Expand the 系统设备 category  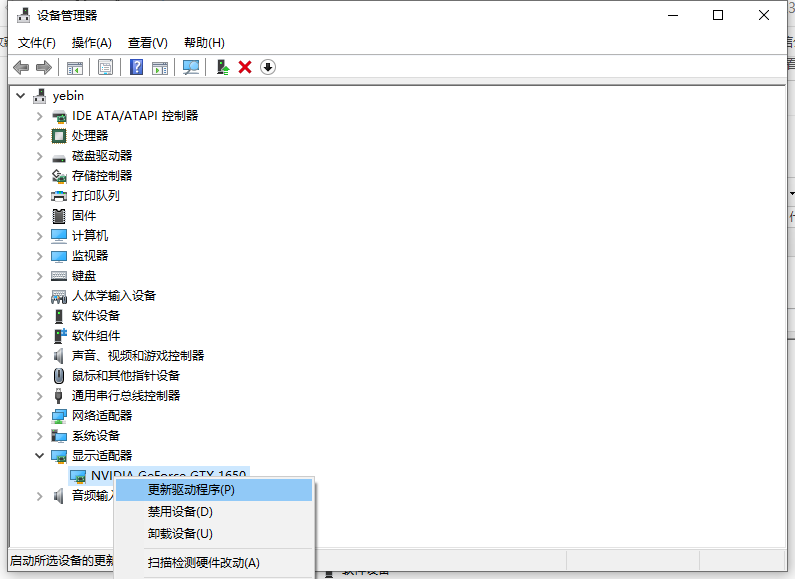point(40,436)
